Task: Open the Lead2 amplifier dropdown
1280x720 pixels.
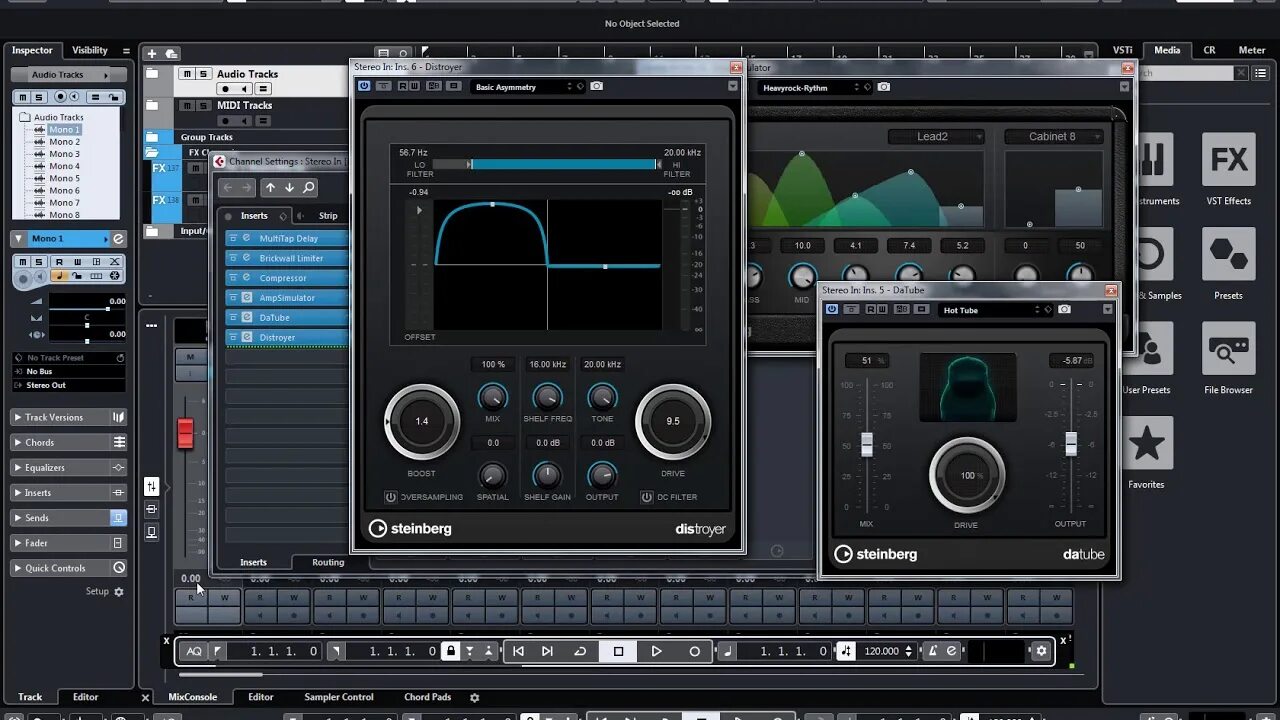Action: point(936,137)
